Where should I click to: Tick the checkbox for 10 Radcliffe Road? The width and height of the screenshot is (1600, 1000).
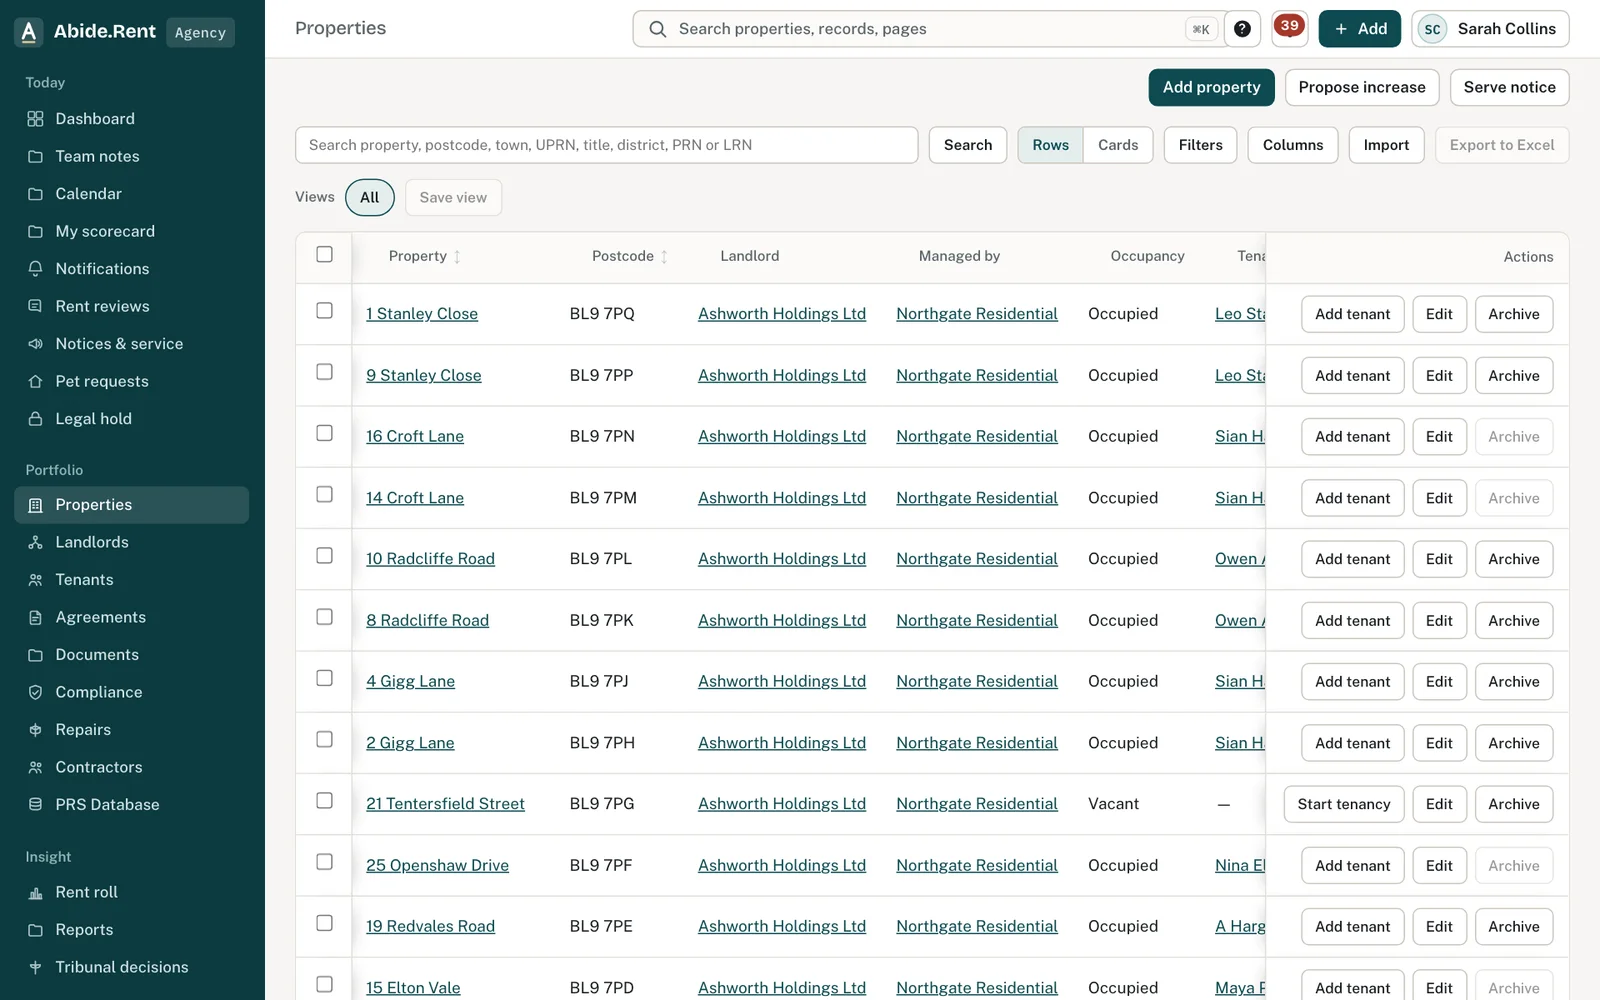324,555
